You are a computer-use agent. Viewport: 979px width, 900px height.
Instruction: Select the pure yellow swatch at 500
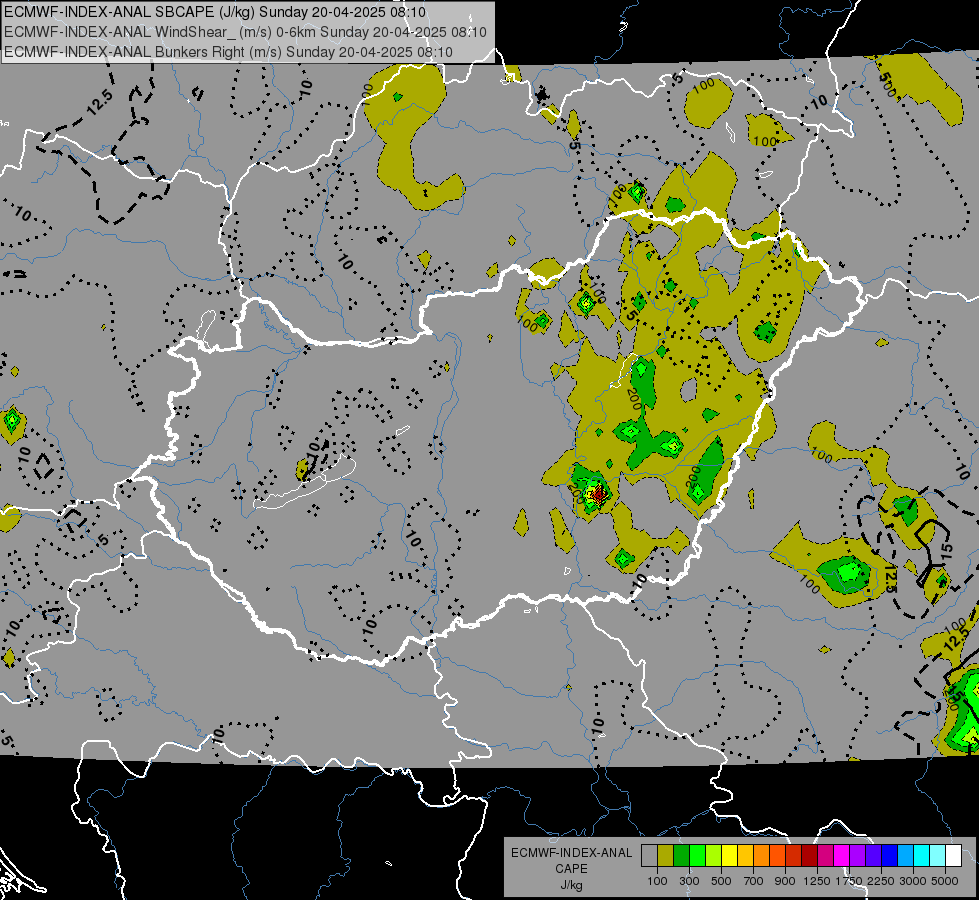[729, 855]
